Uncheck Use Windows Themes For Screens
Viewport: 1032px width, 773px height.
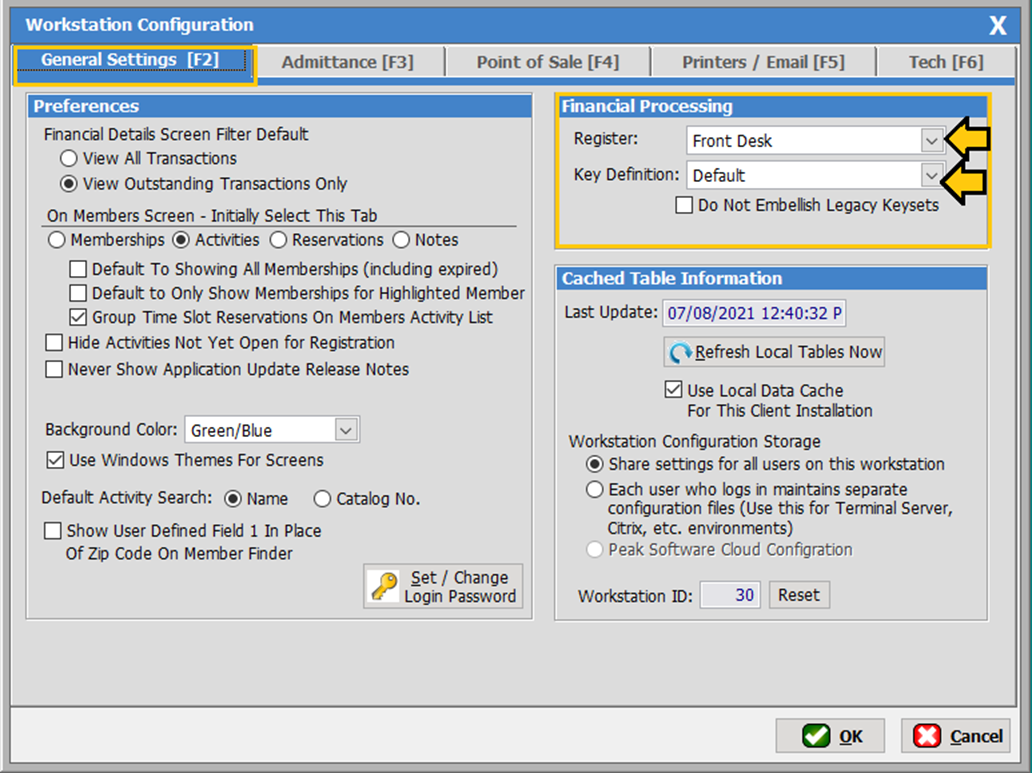tap(56, 461)
